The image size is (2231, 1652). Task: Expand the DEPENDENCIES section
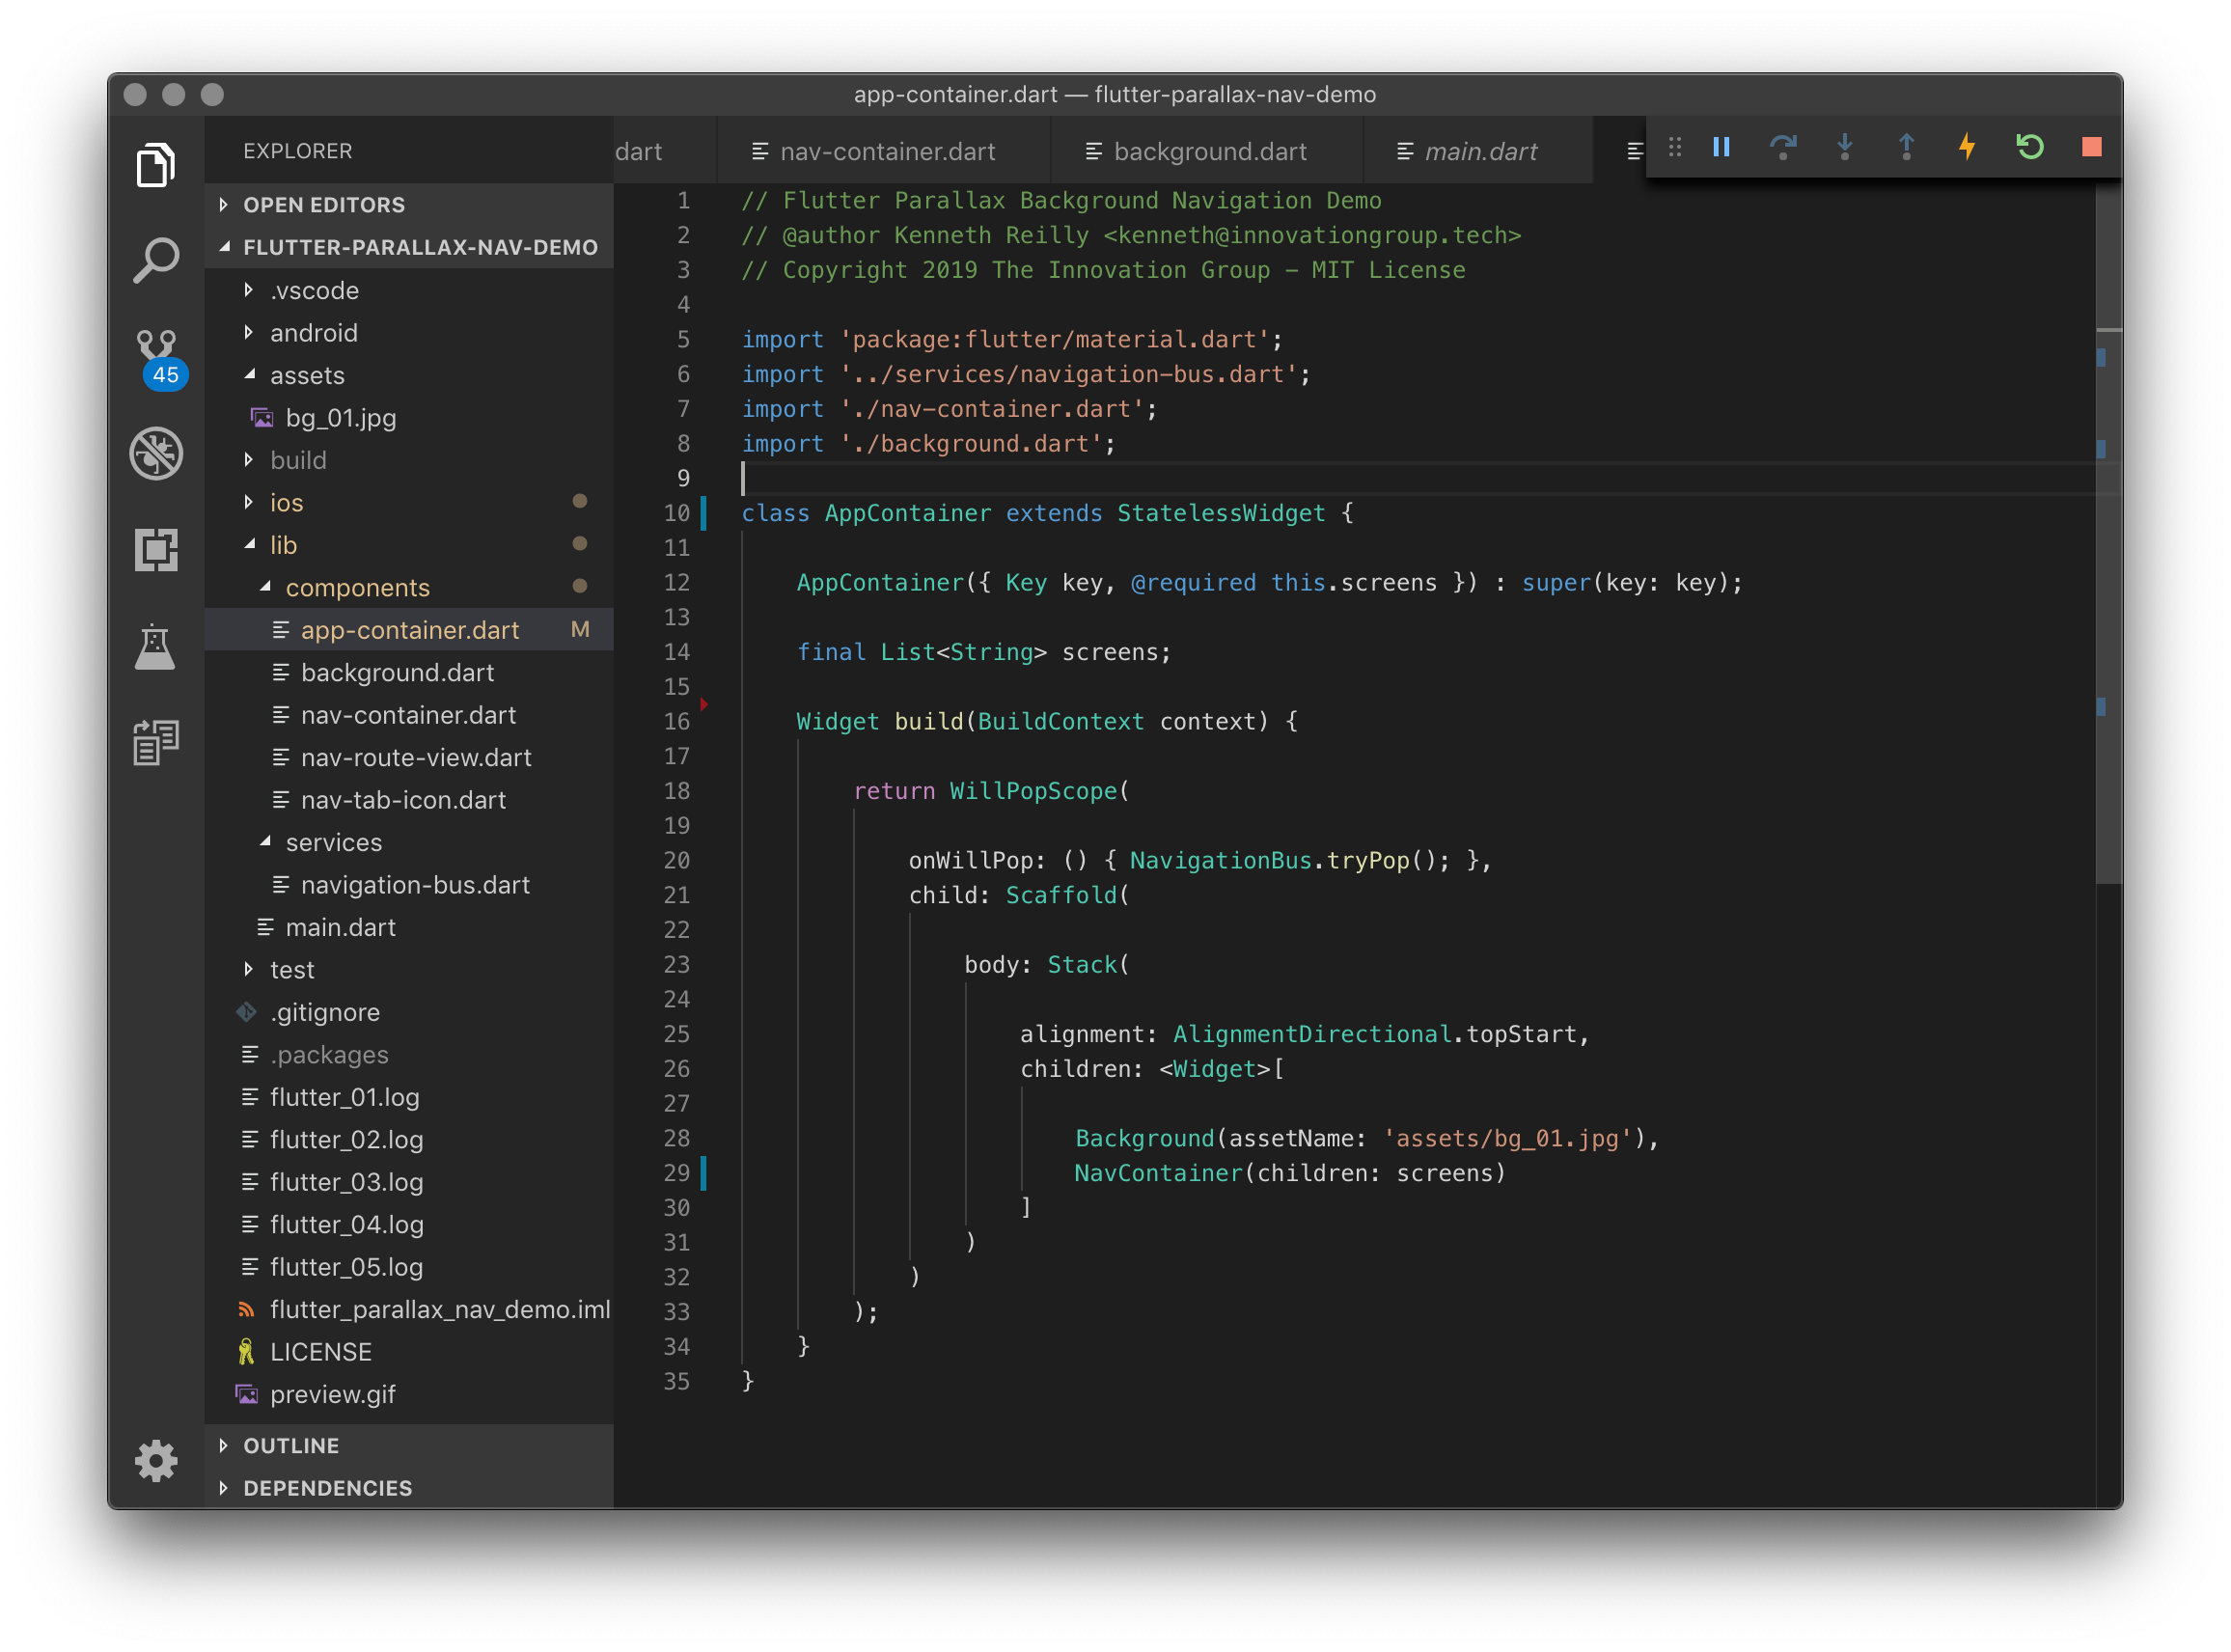tap(327, 1488)
